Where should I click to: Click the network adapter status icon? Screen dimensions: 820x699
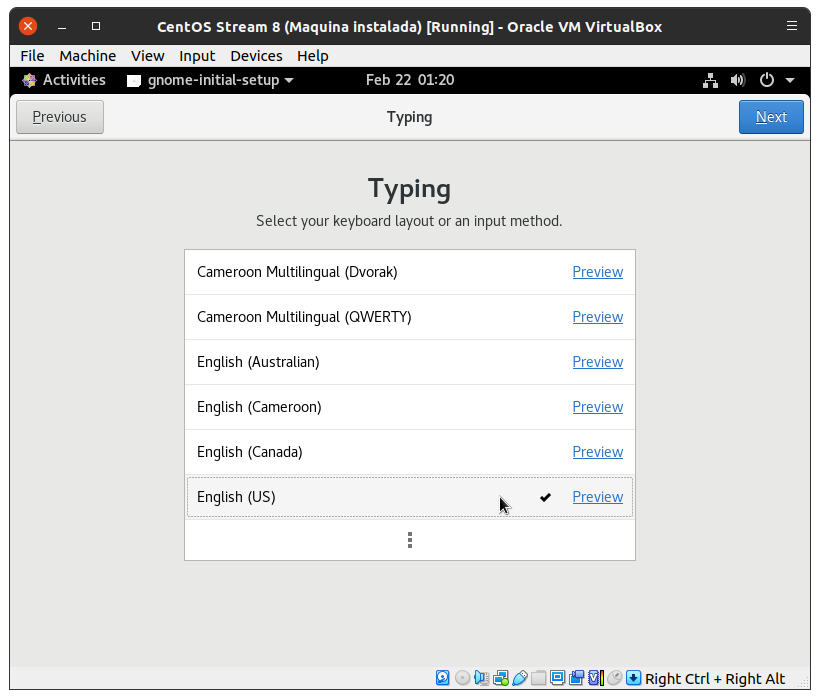click(500, 678)
